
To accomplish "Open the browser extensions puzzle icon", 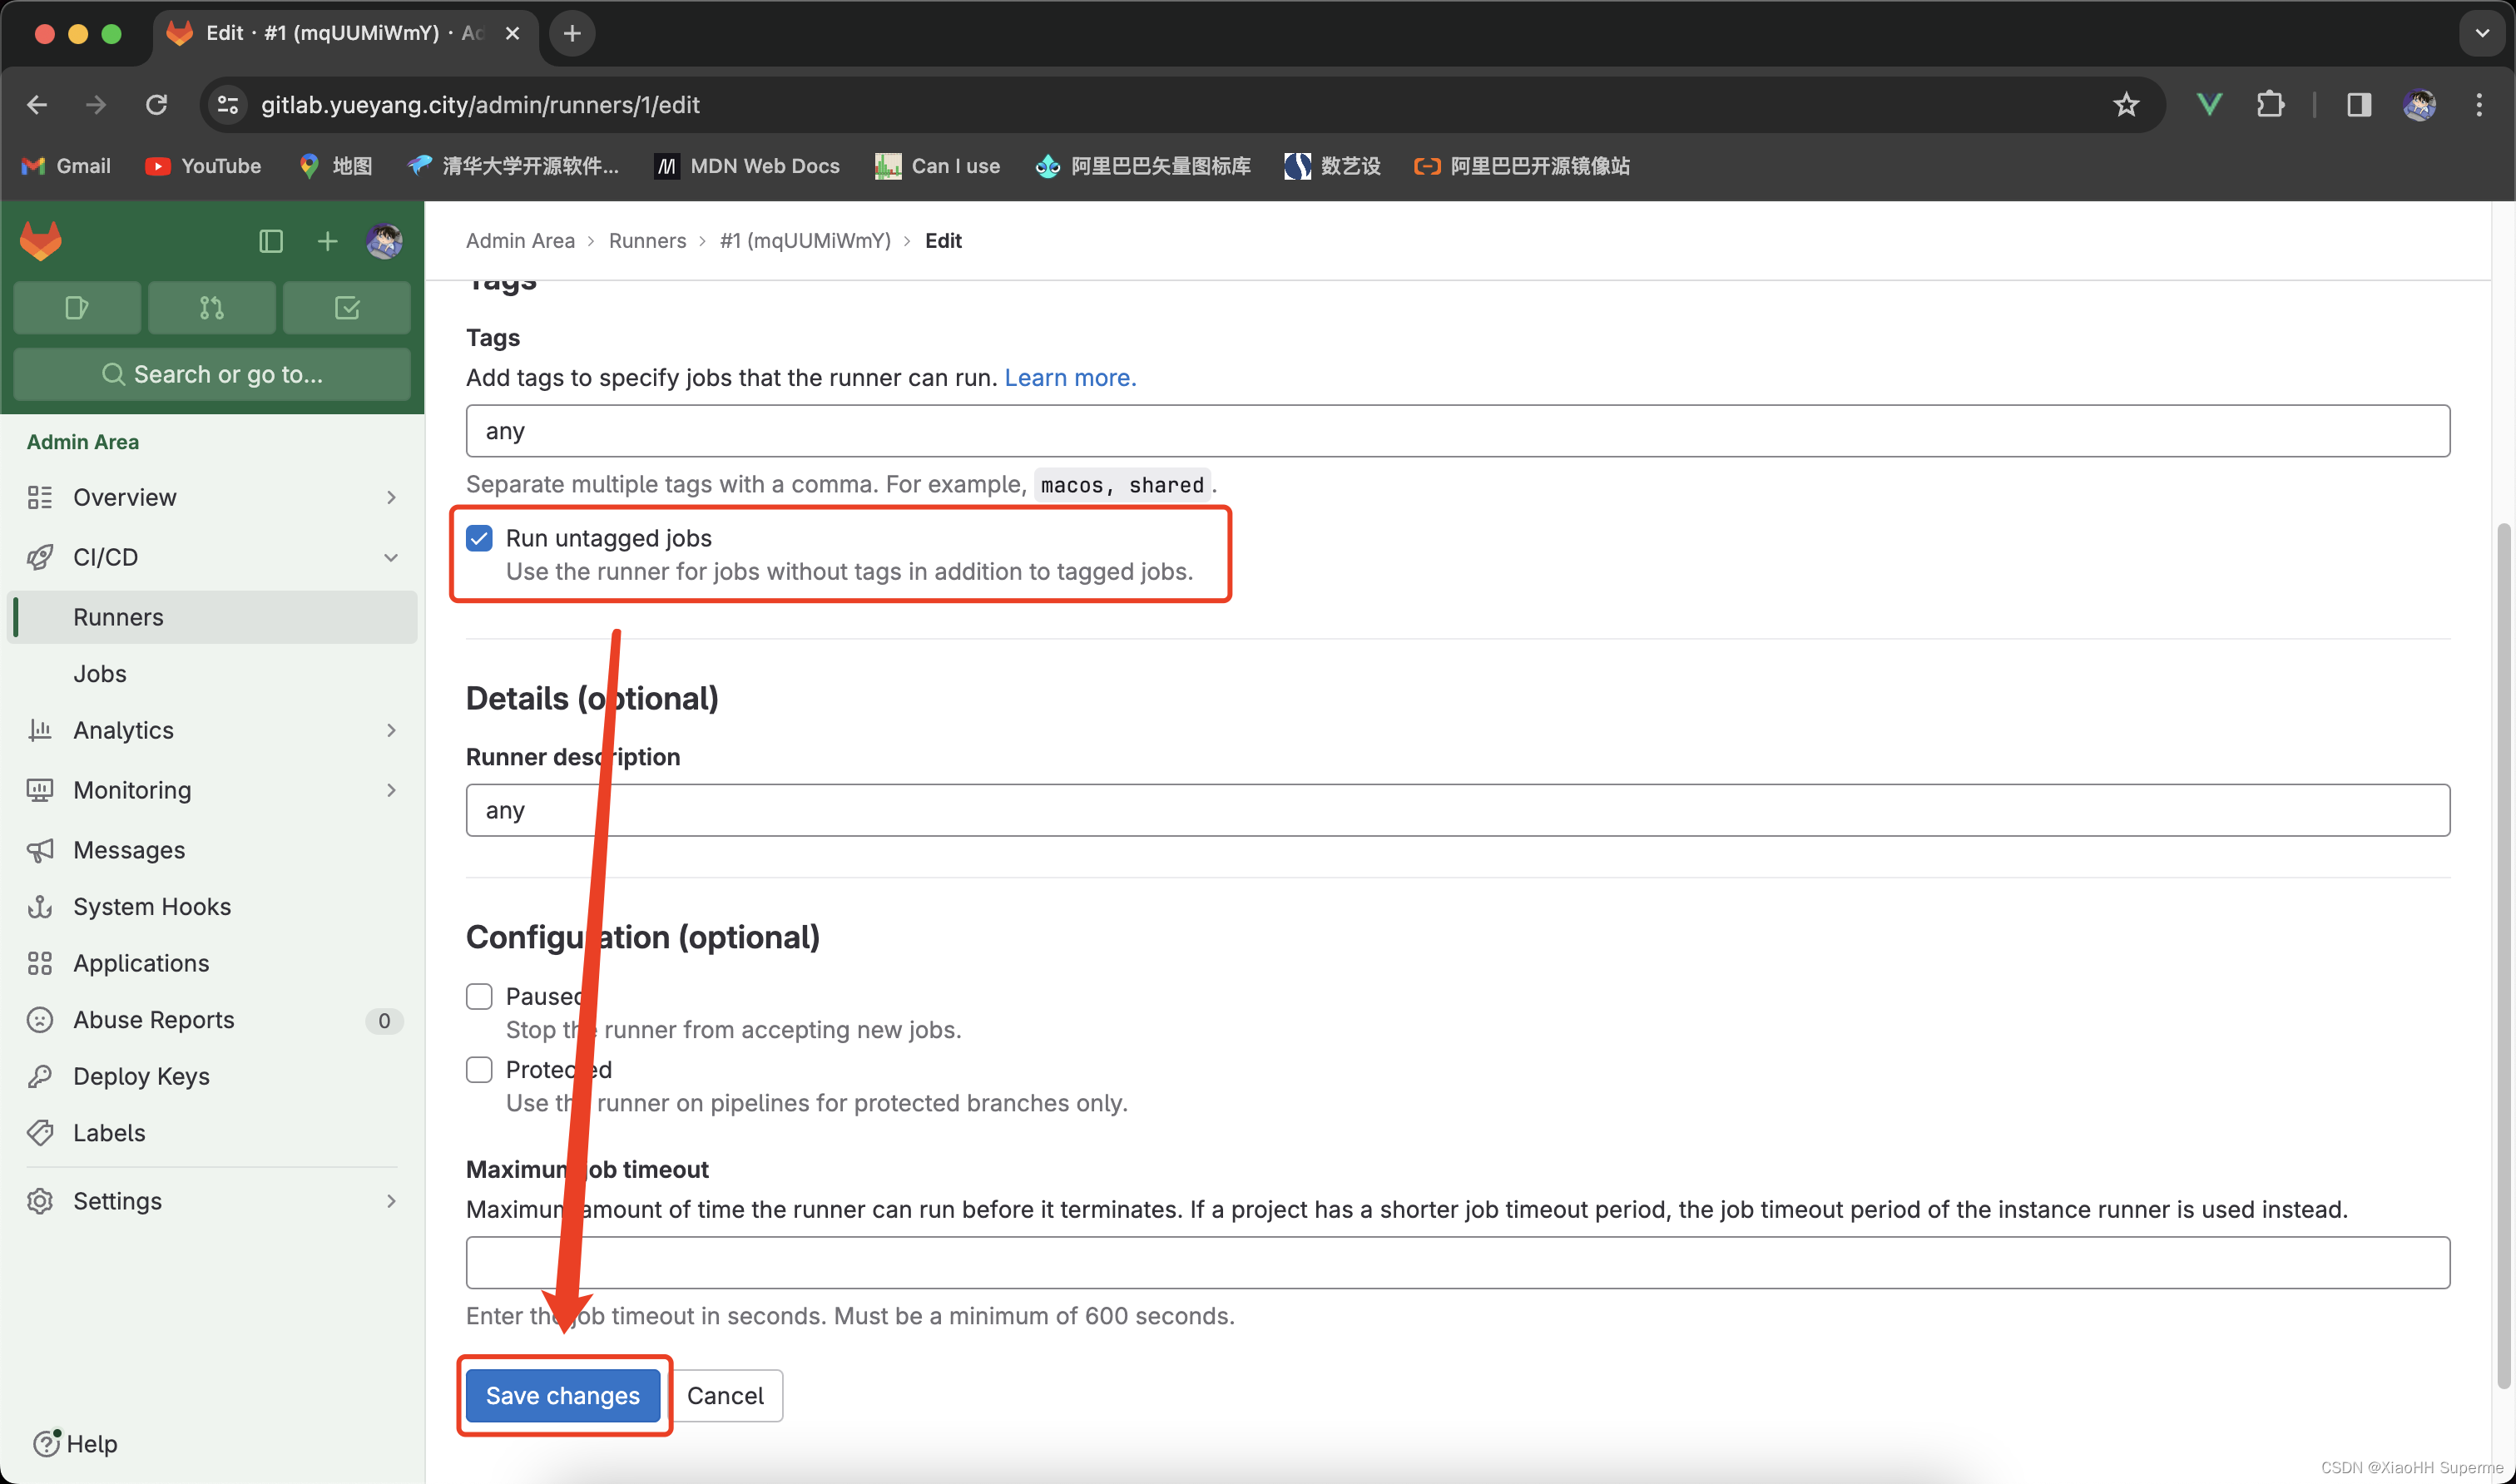I will click(2270, 105).
